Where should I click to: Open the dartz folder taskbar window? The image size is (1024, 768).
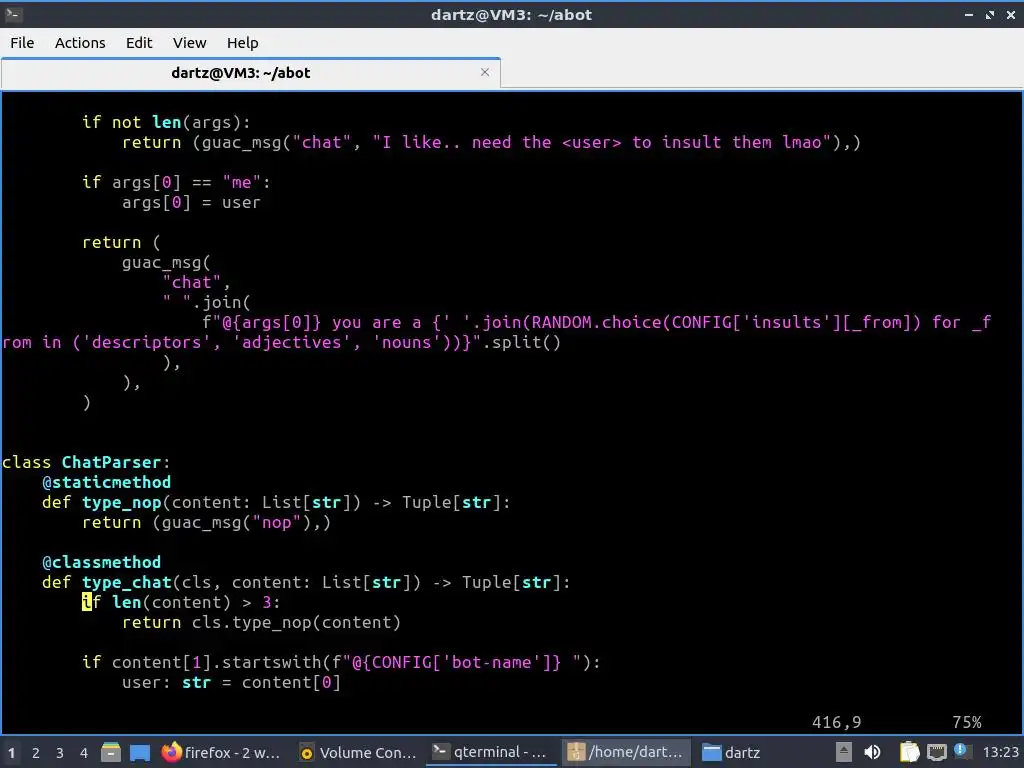731,752
